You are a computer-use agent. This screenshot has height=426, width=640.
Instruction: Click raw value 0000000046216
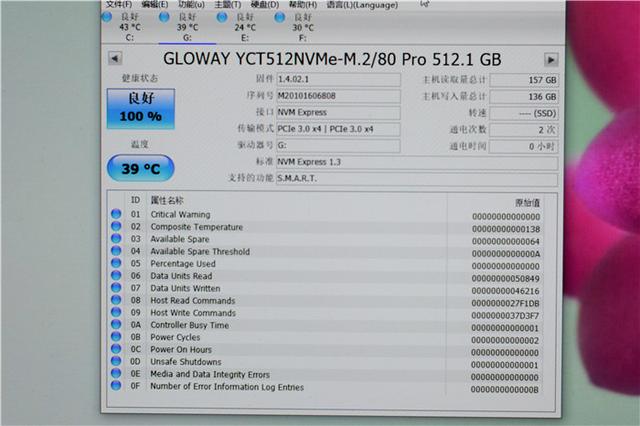[x=506, y=291]
